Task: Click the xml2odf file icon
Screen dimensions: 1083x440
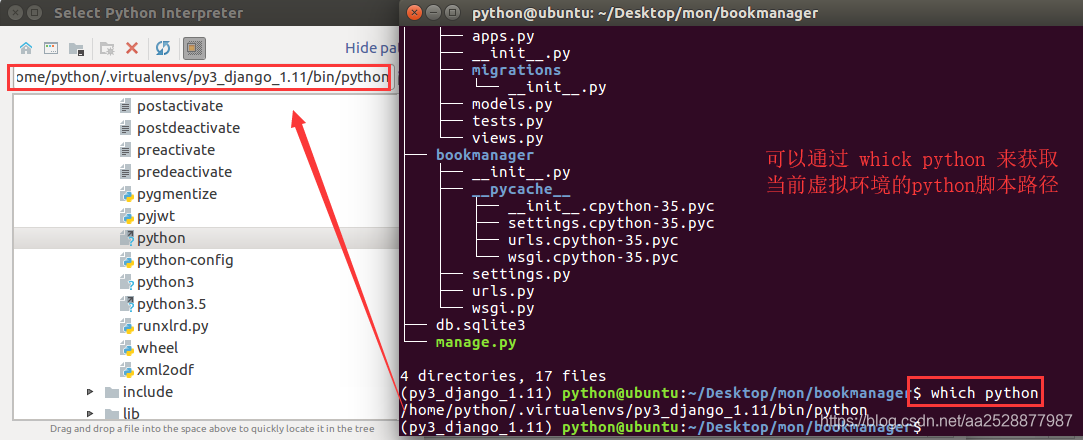Action: point(126,370)
